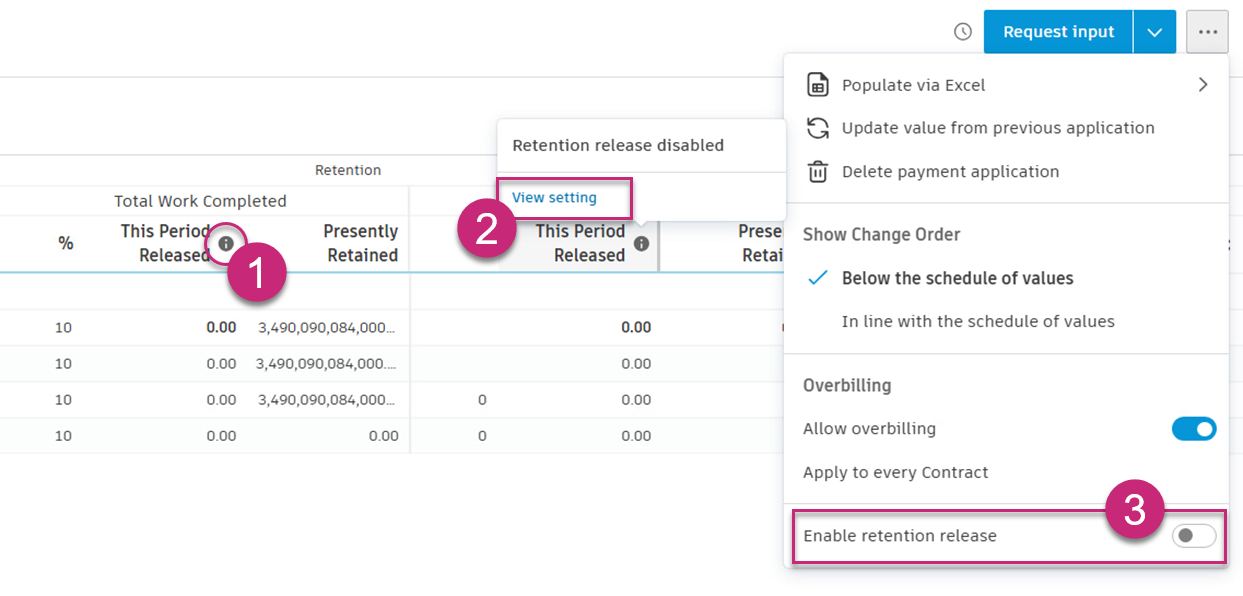Select Apply to every Contract
The height and width of the screenshot is (596, 1243).
895,472
